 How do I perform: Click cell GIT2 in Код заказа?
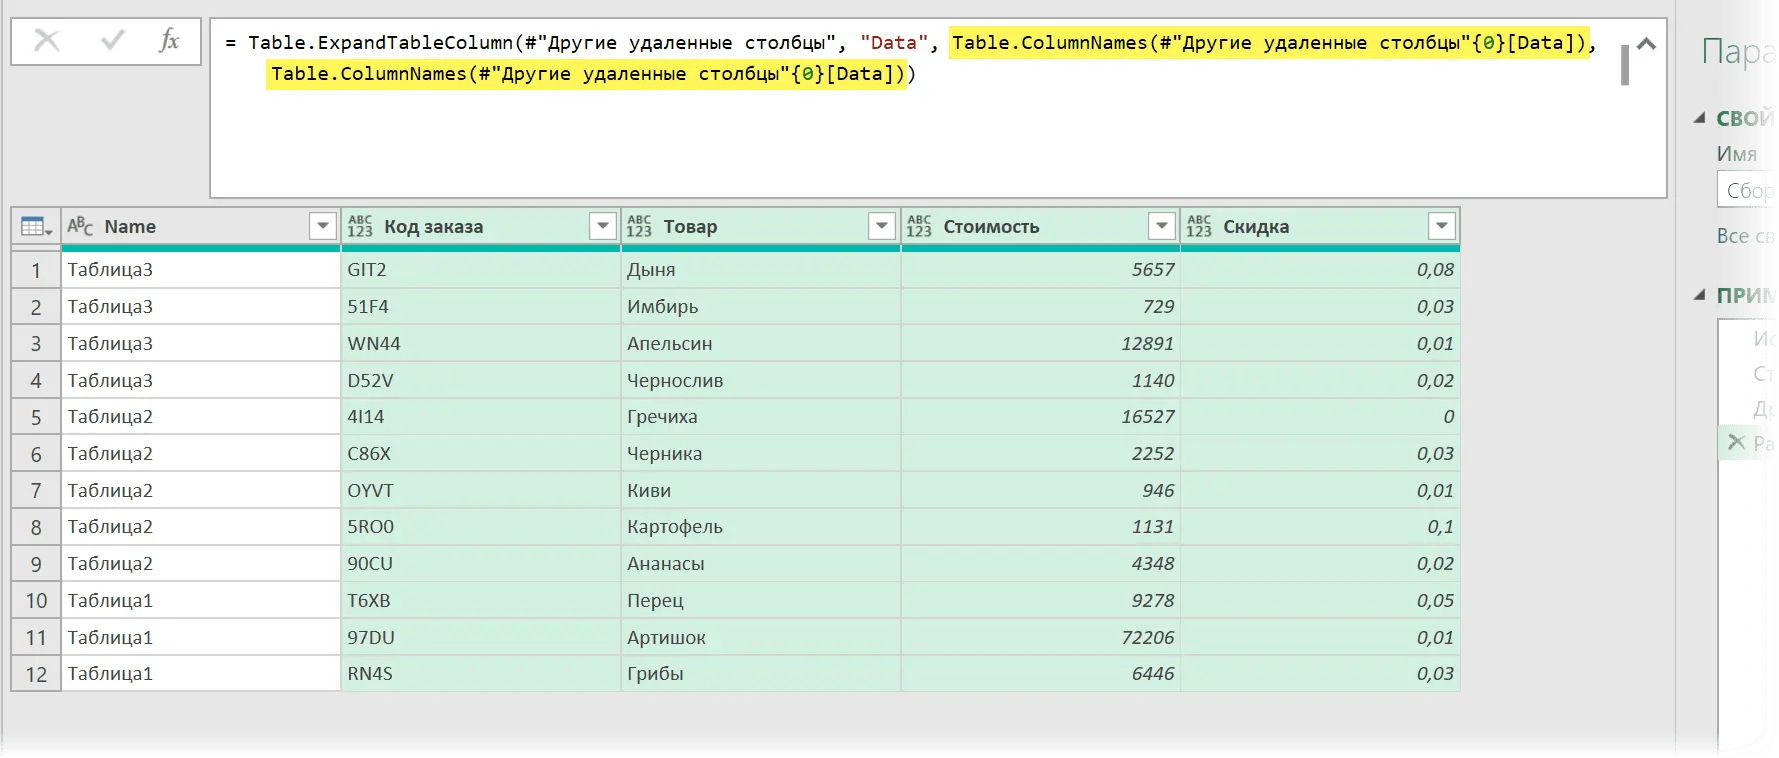pyautogui.click(x=481, y=270)
